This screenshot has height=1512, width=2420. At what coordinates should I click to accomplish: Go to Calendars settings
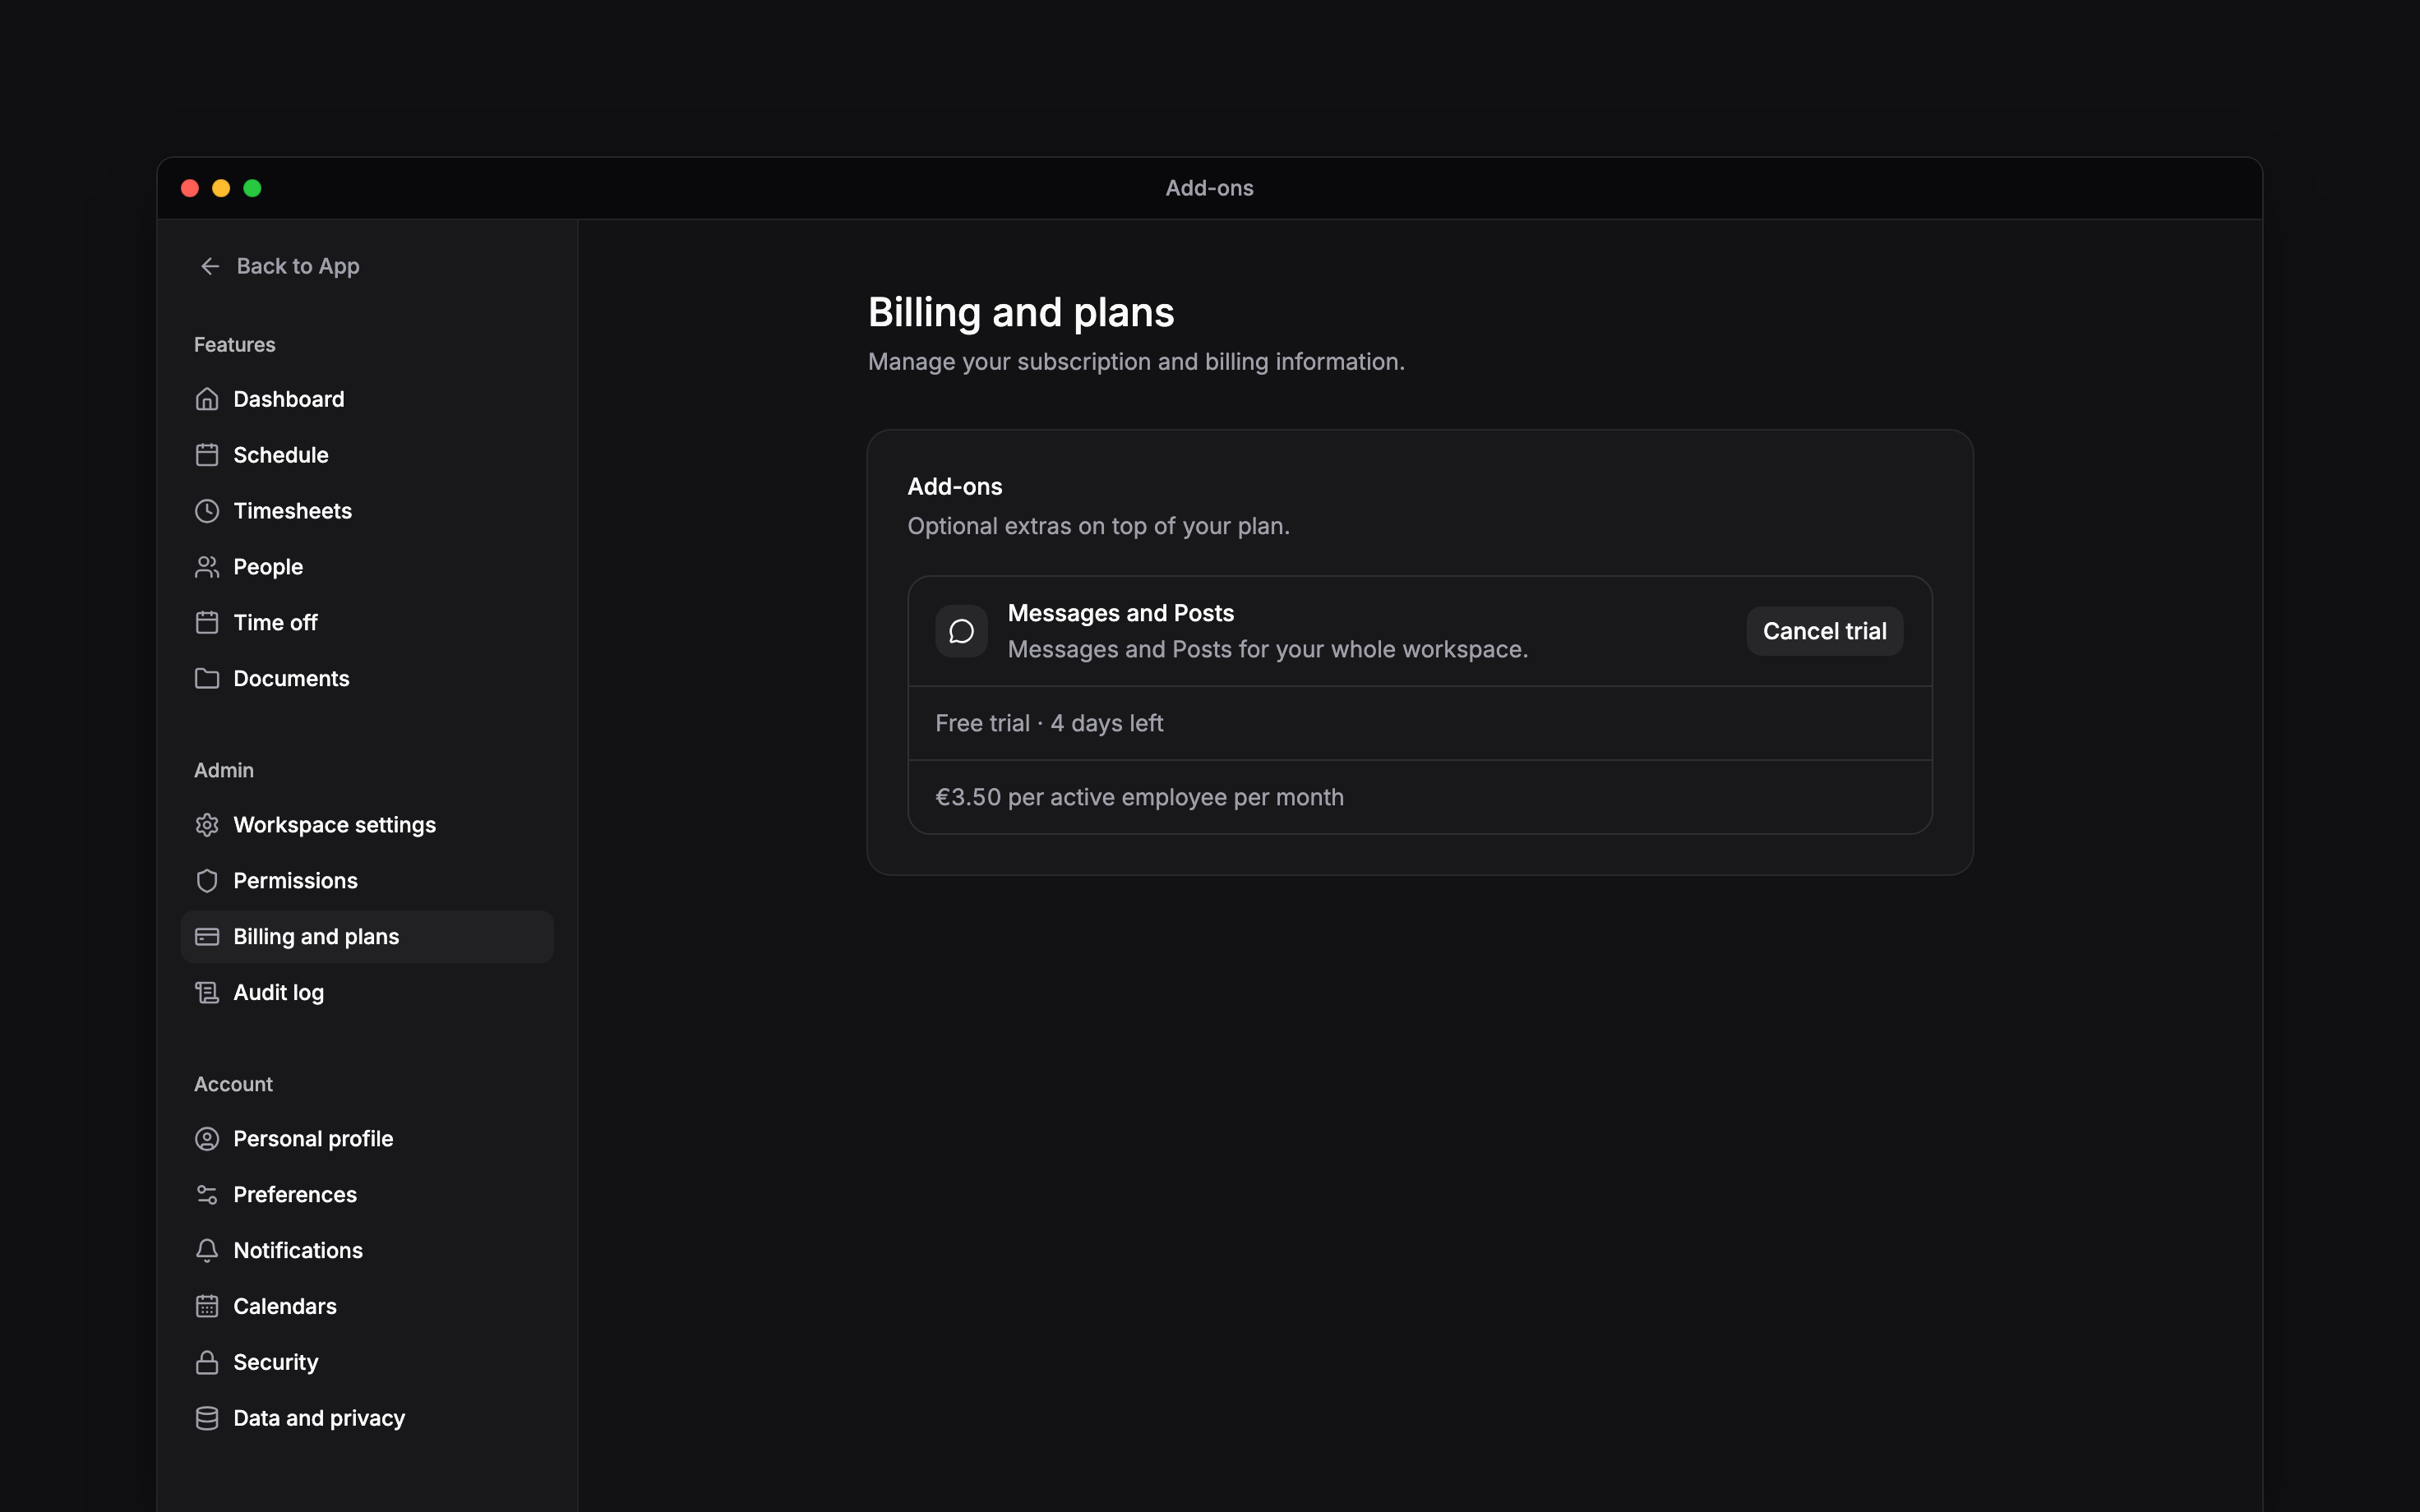(x=367, y=1307)
